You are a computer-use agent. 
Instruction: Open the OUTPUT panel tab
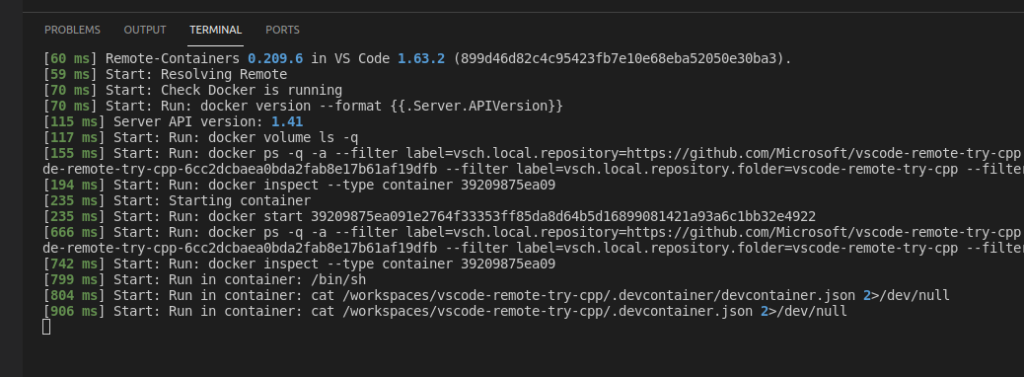point(145,30)
